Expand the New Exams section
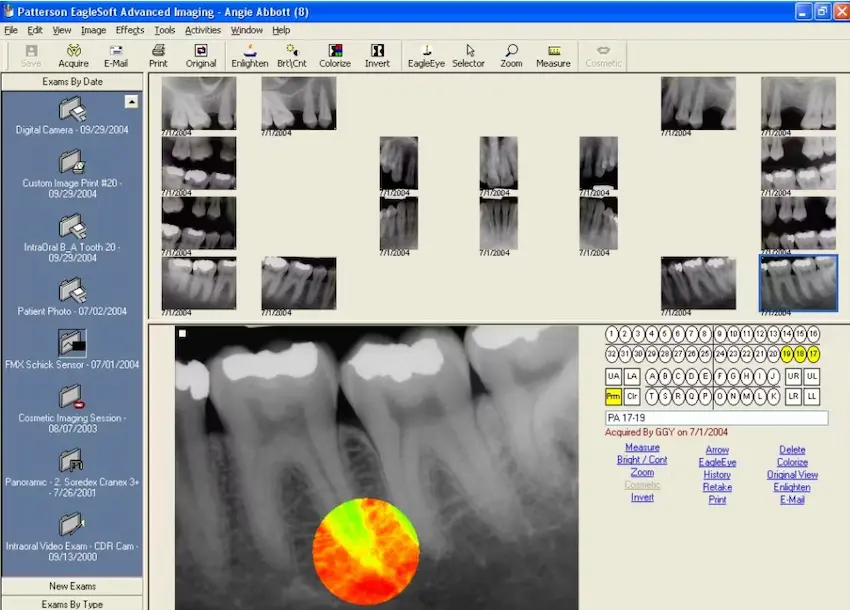This screenshot has width=850, height=610. coord(70,586)
